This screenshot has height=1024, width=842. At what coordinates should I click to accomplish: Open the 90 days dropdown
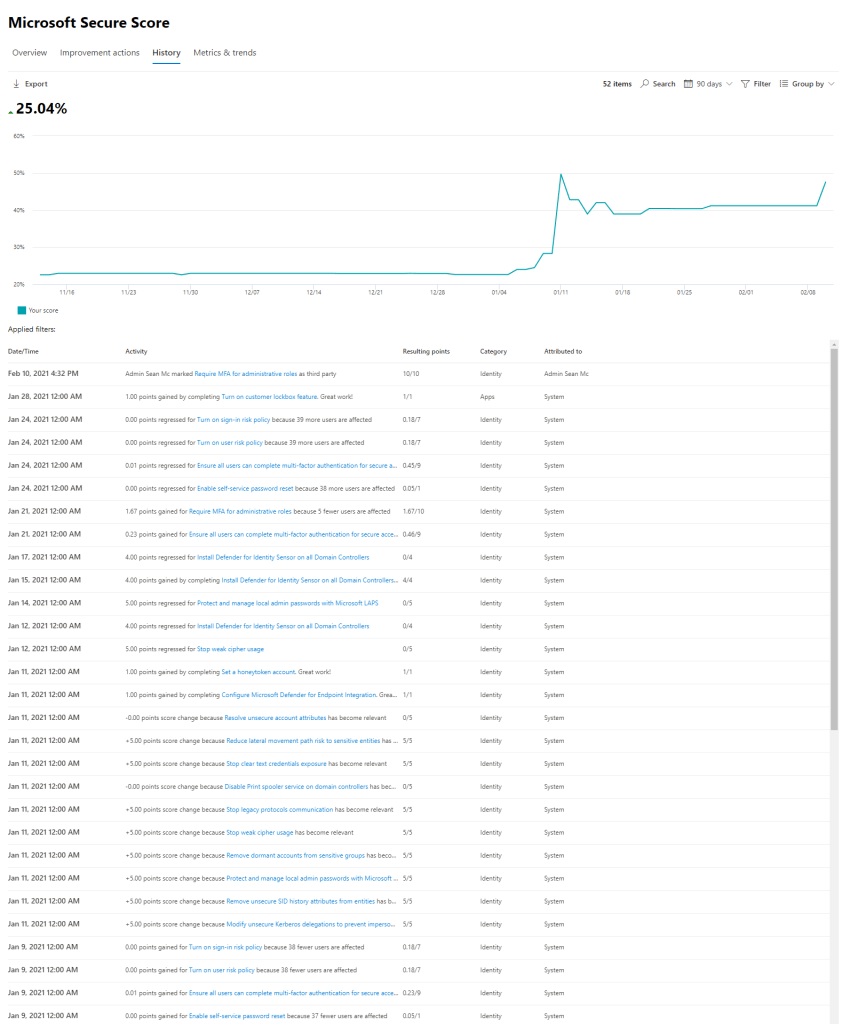click(x=714, y=84)
